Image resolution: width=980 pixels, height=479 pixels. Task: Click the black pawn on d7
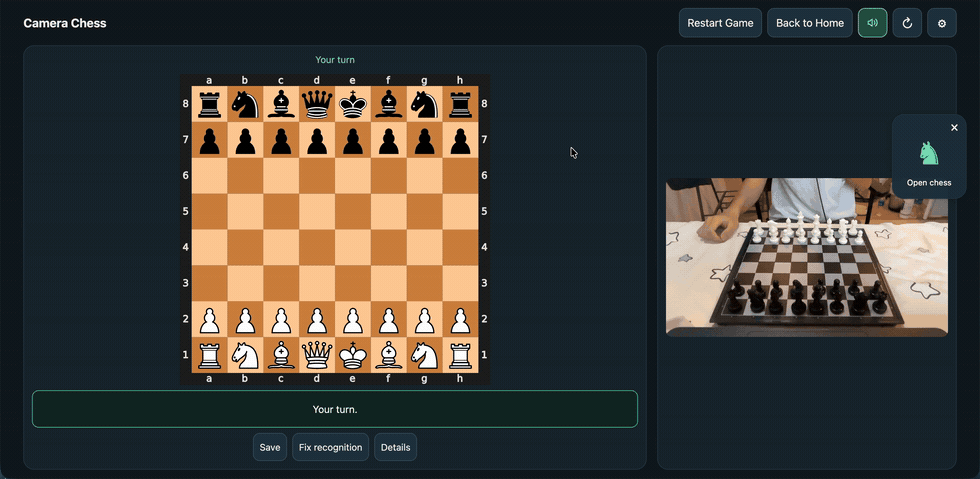[x=317, y=140]
